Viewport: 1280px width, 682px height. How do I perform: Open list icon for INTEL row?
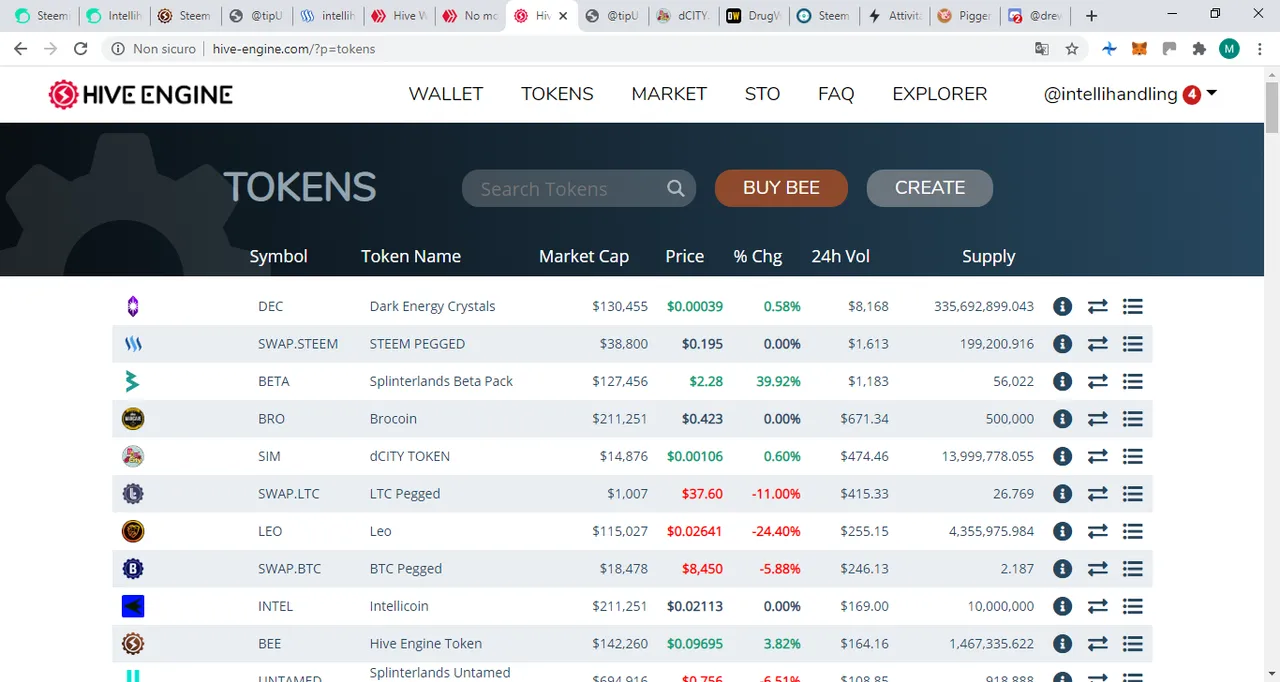pyautogui.click(x=1132, y=606)
